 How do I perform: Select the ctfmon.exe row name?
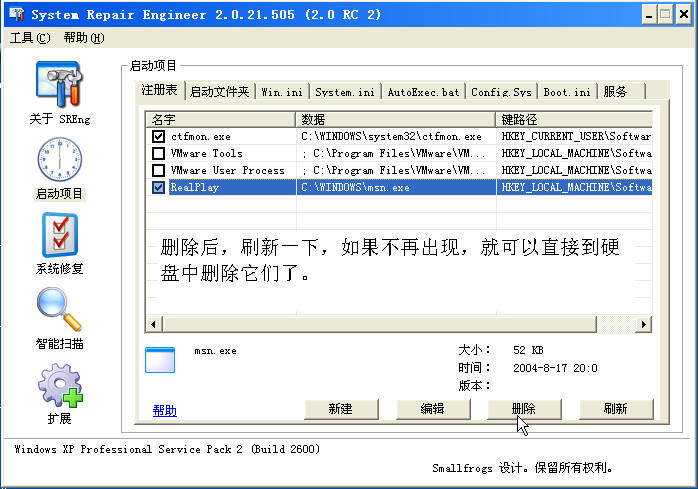(201, 136)
